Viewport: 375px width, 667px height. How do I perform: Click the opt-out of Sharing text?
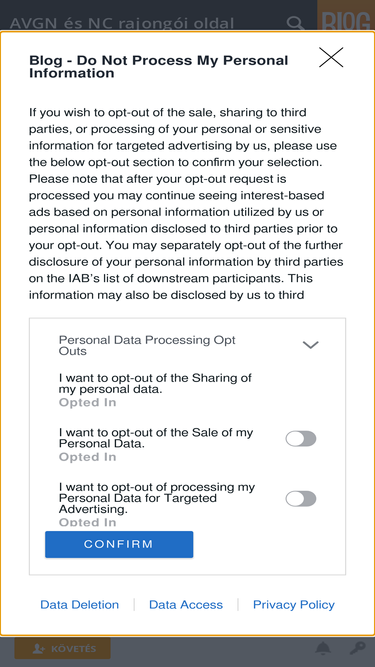click(155, 383)
